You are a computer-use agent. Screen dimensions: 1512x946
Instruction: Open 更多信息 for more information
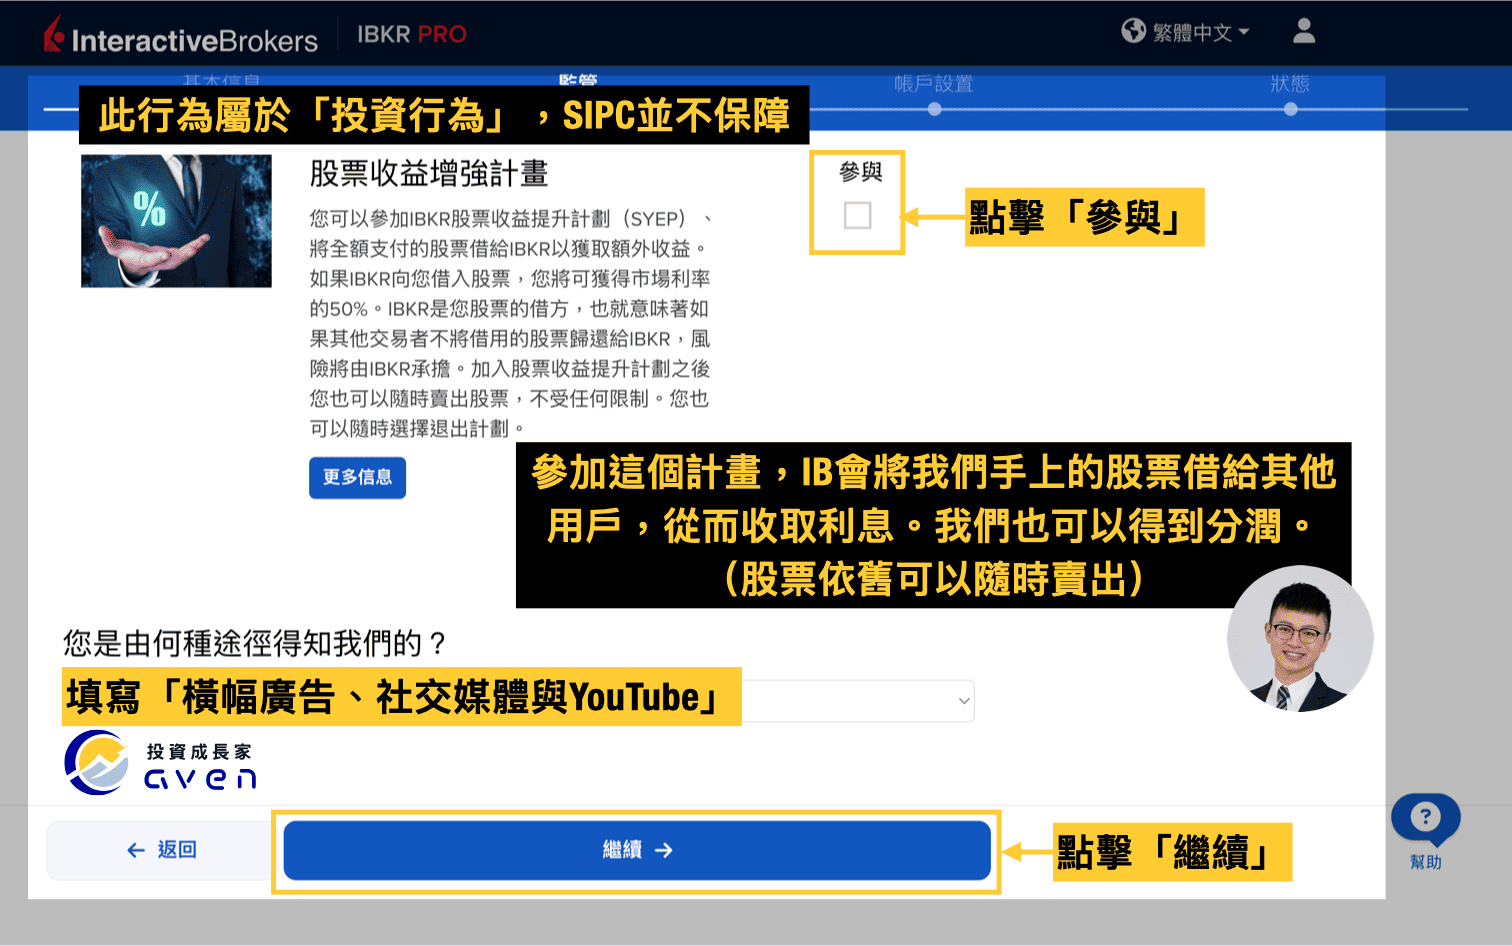click(357, 478)
